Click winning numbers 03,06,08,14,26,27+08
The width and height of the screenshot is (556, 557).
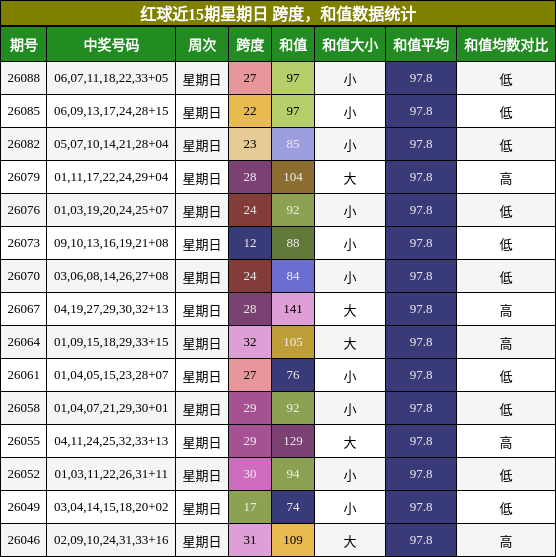click(111, 276)
